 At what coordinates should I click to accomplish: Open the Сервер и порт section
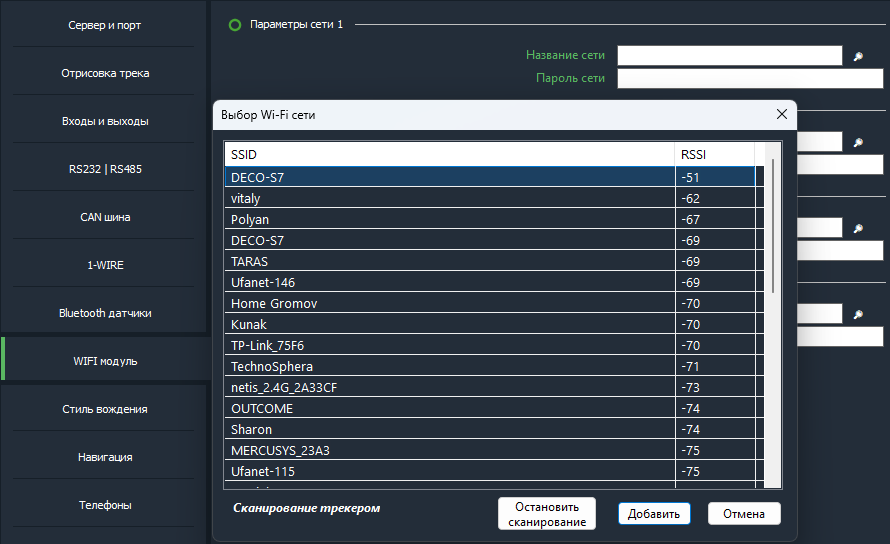105,25
